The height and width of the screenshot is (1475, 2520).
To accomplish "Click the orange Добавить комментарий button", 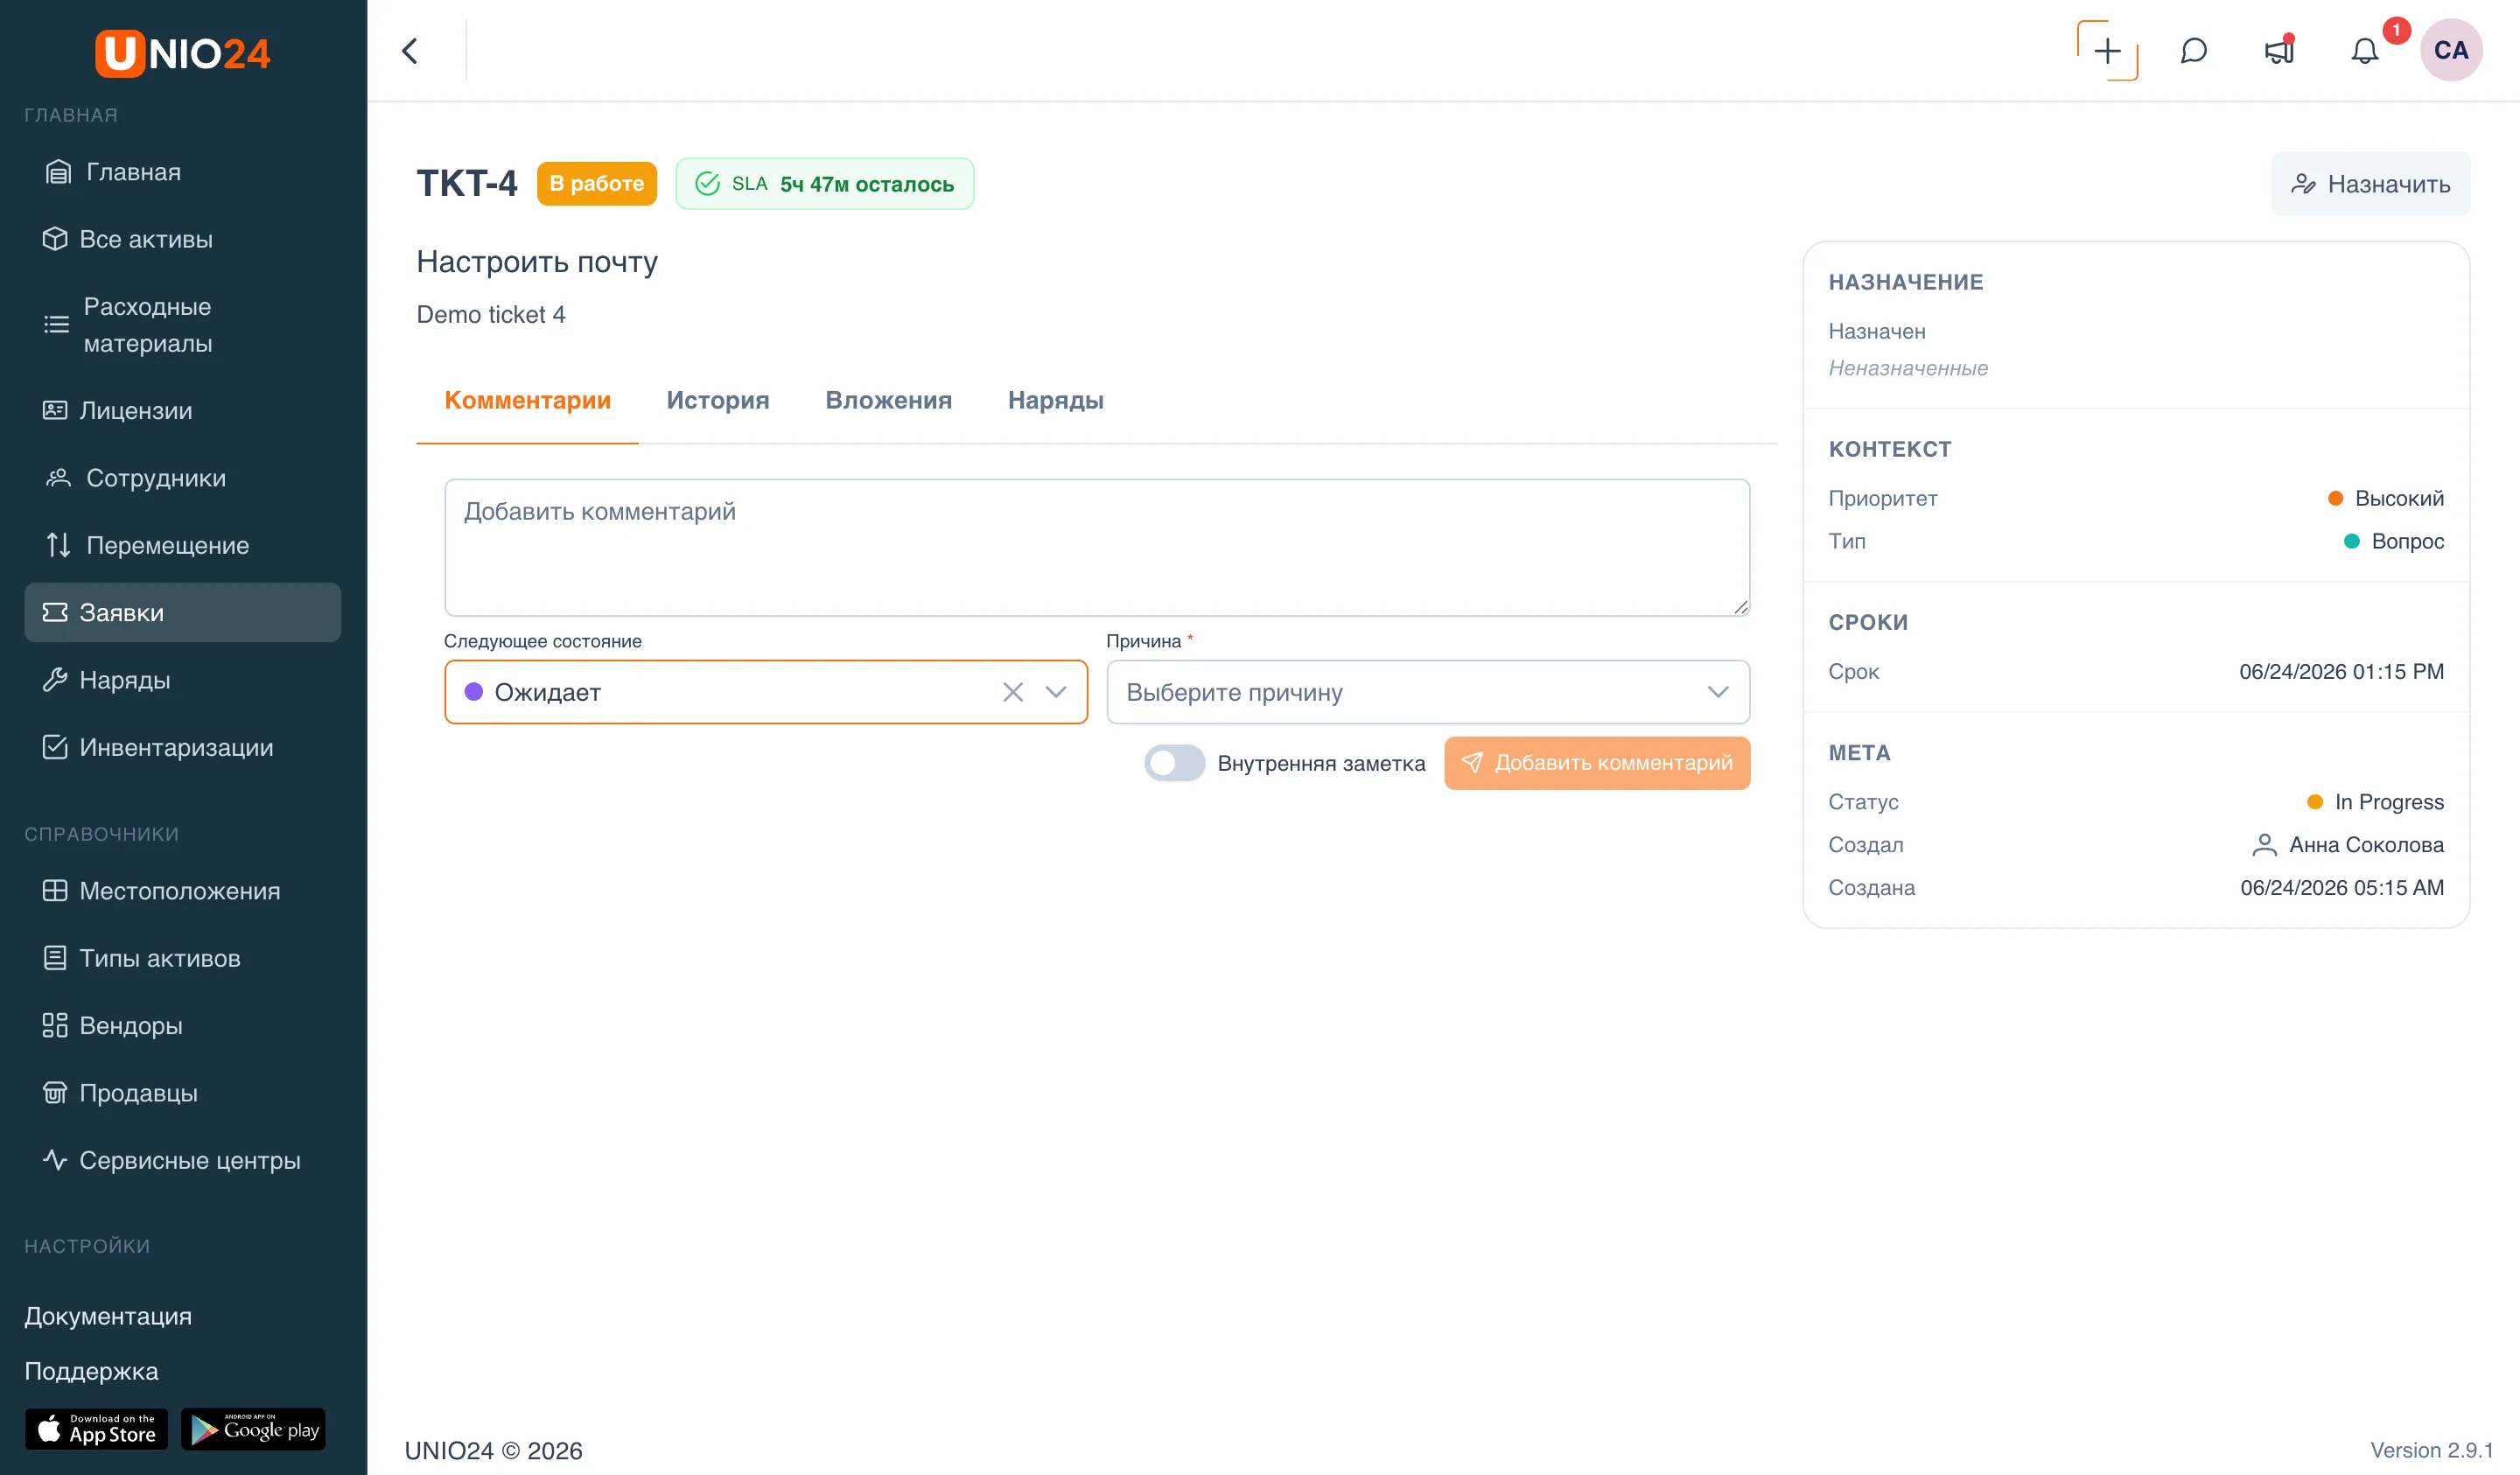I will [x=1597, y=763].
